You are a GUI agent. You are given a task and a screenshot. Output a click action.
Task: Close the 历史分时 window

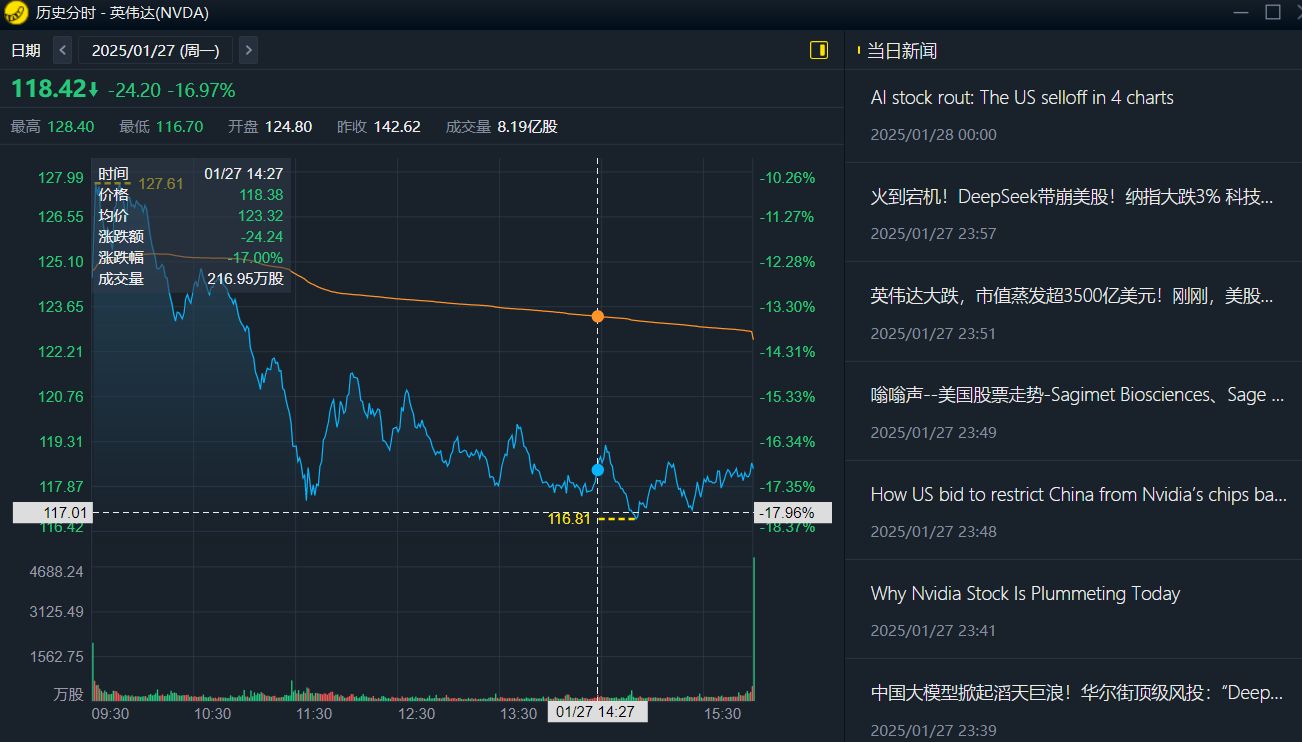coord(1297,13)
